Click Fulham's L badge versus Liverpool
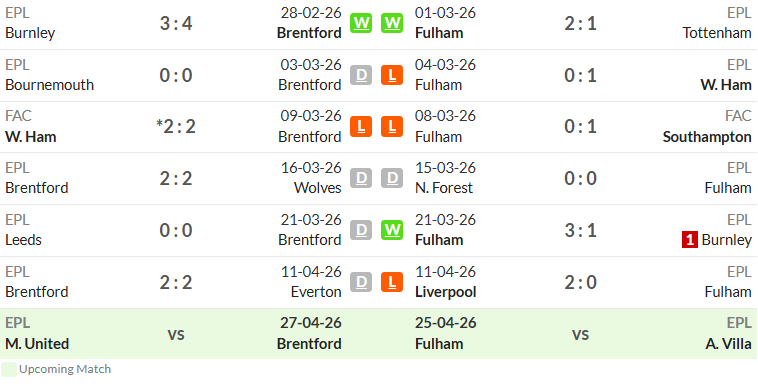This screenshot has width=758, height=390. (x=392, y=282)
